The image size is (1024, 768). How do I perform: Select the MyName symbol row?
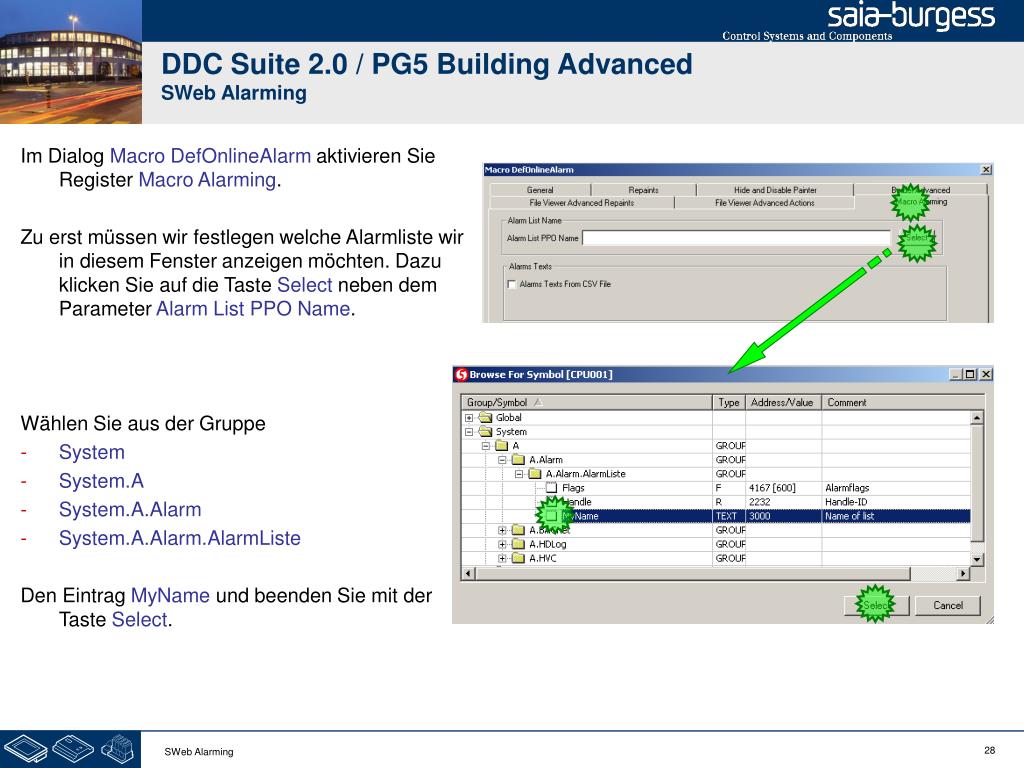tap(716, 516)
